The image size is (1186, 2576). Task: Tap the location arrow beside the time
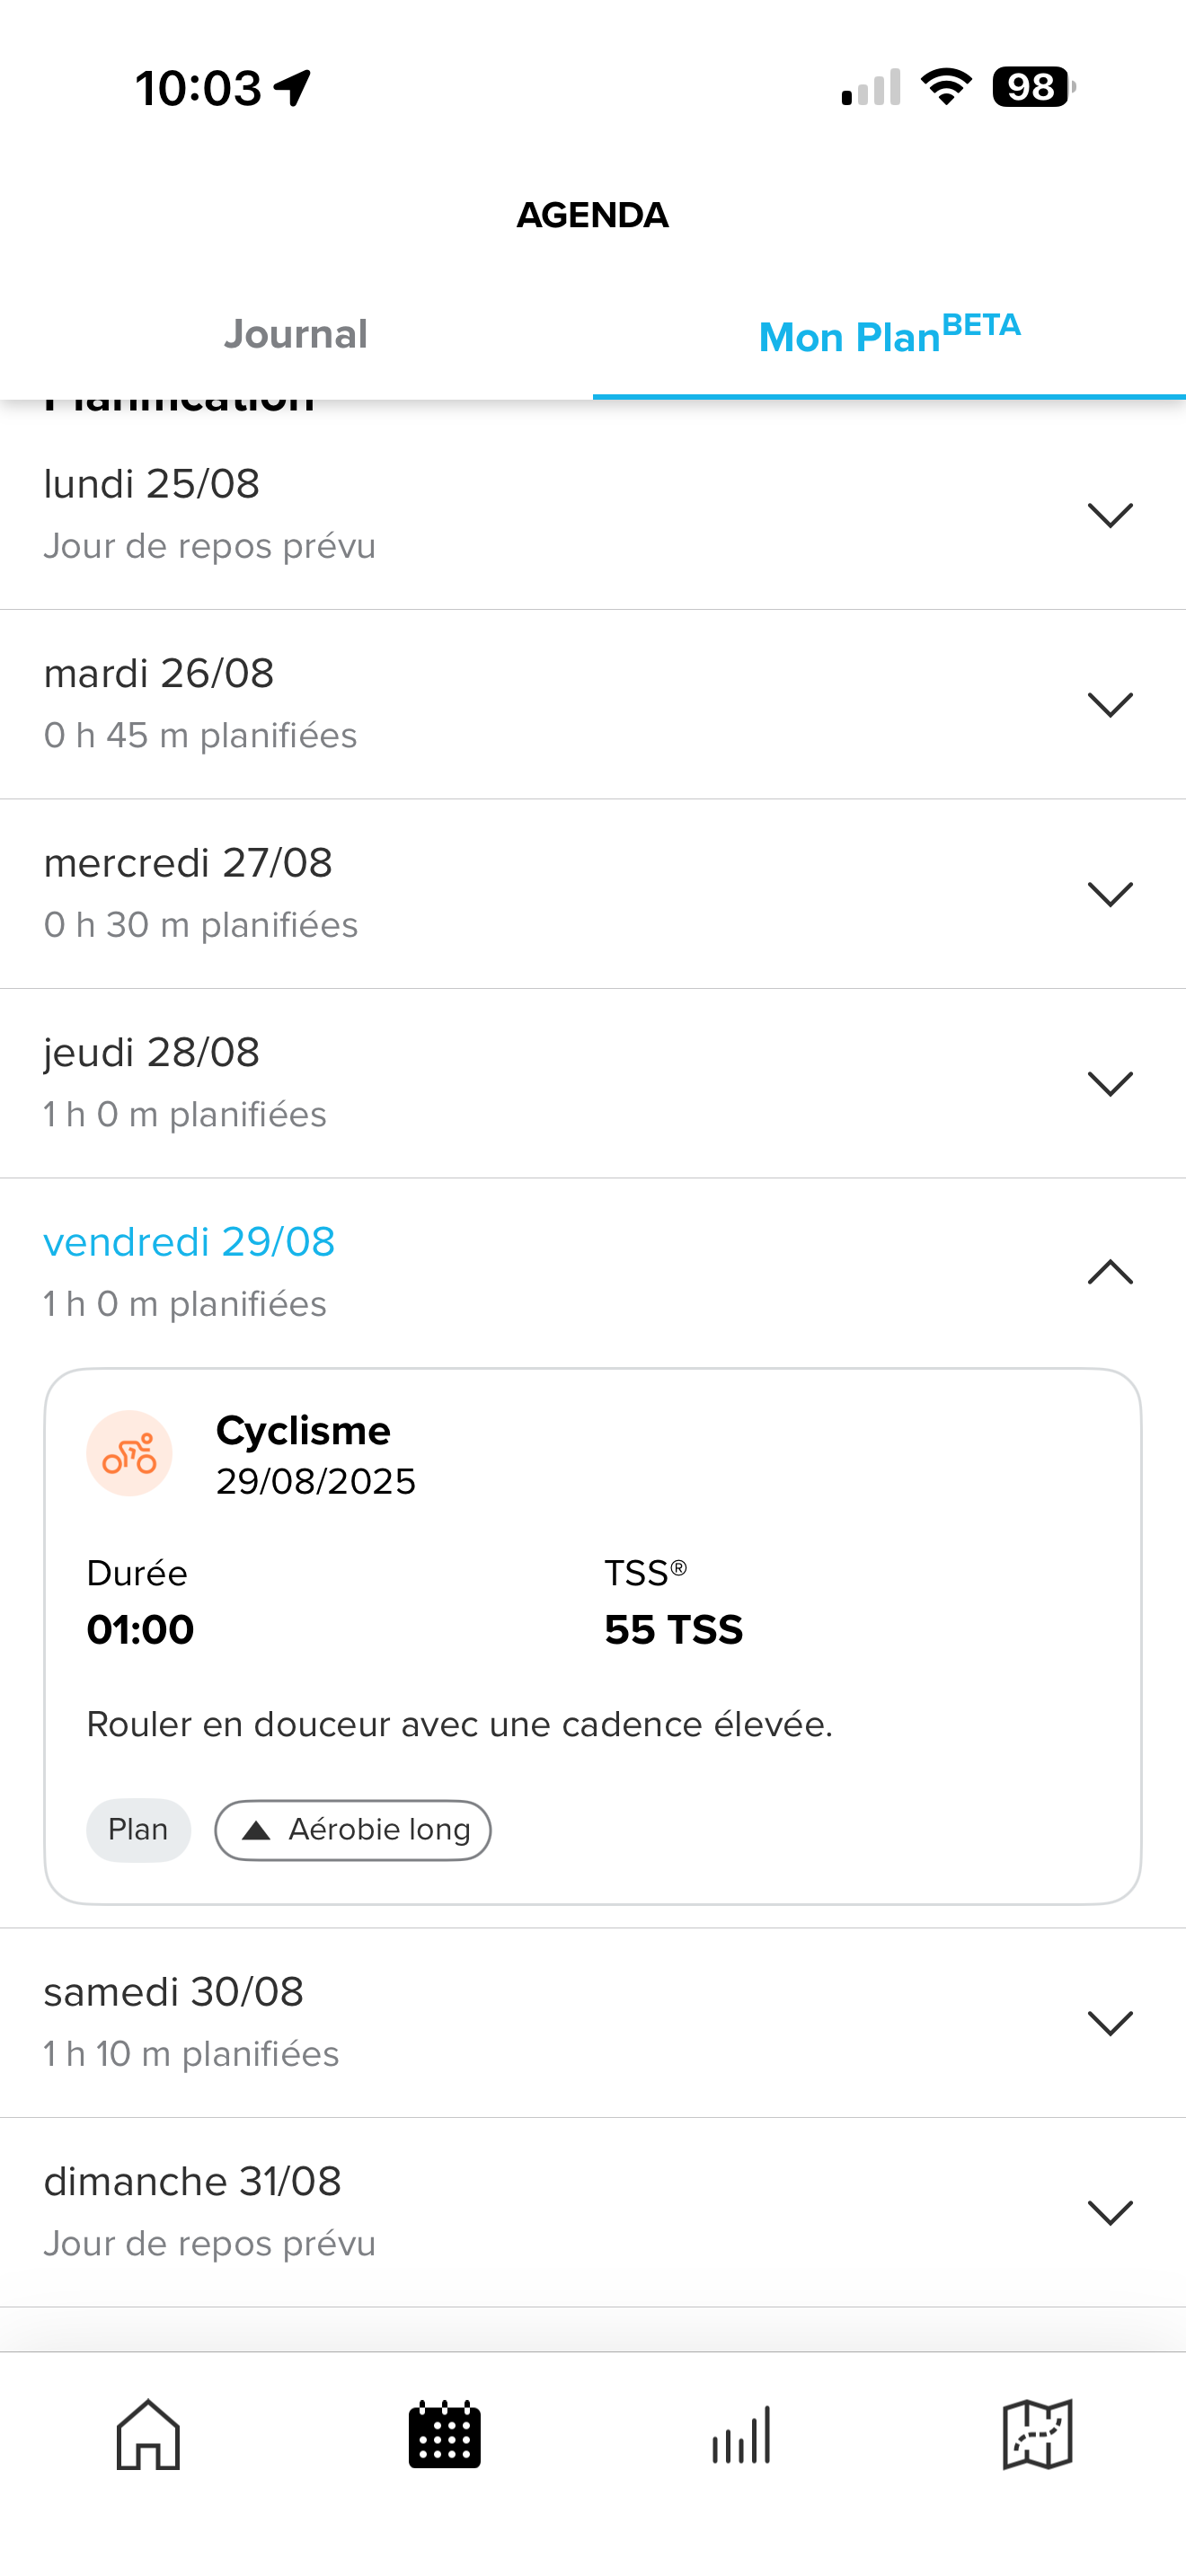coord(293,88)
